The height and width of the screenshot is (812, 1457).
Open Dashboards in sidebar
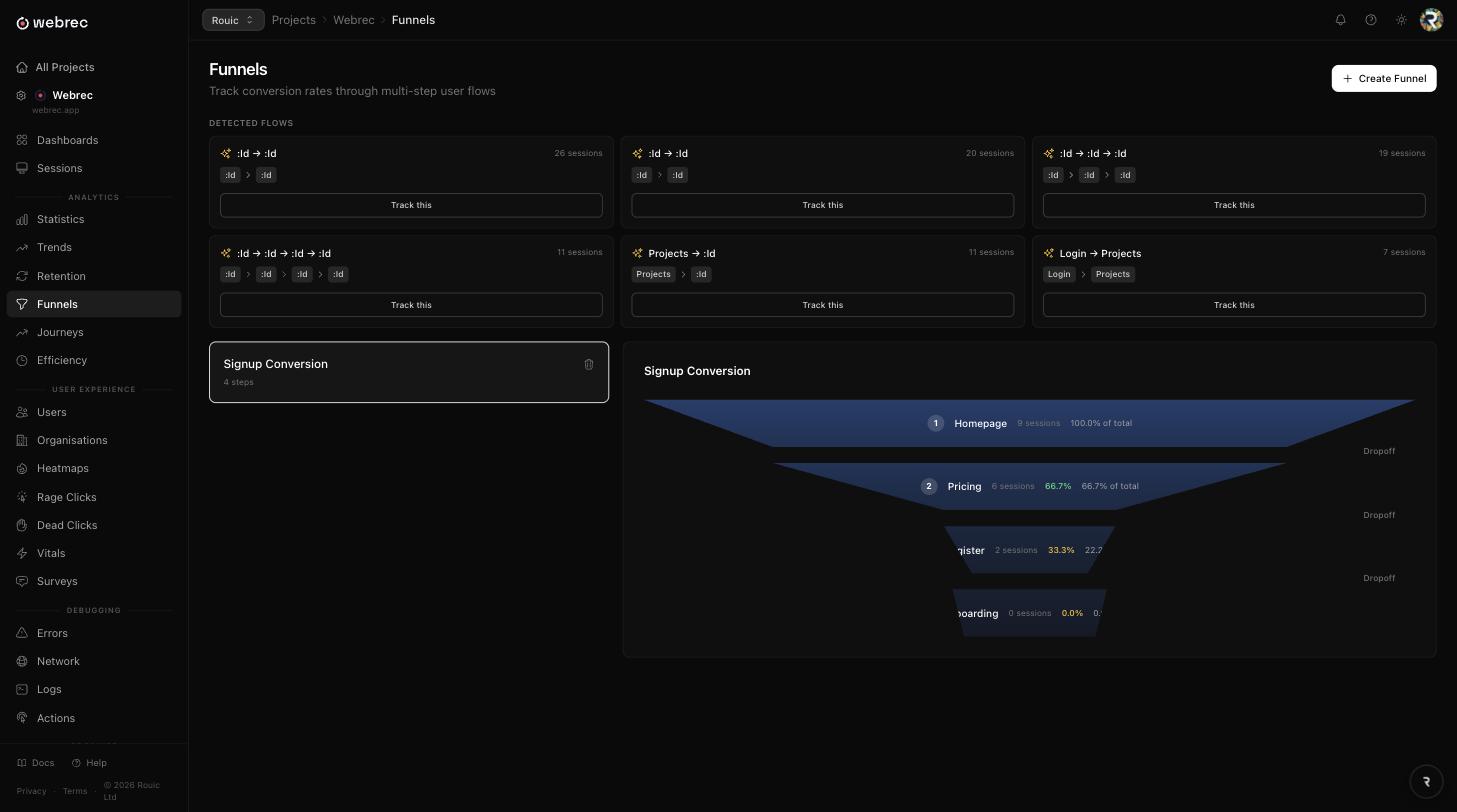pos(94,140)
